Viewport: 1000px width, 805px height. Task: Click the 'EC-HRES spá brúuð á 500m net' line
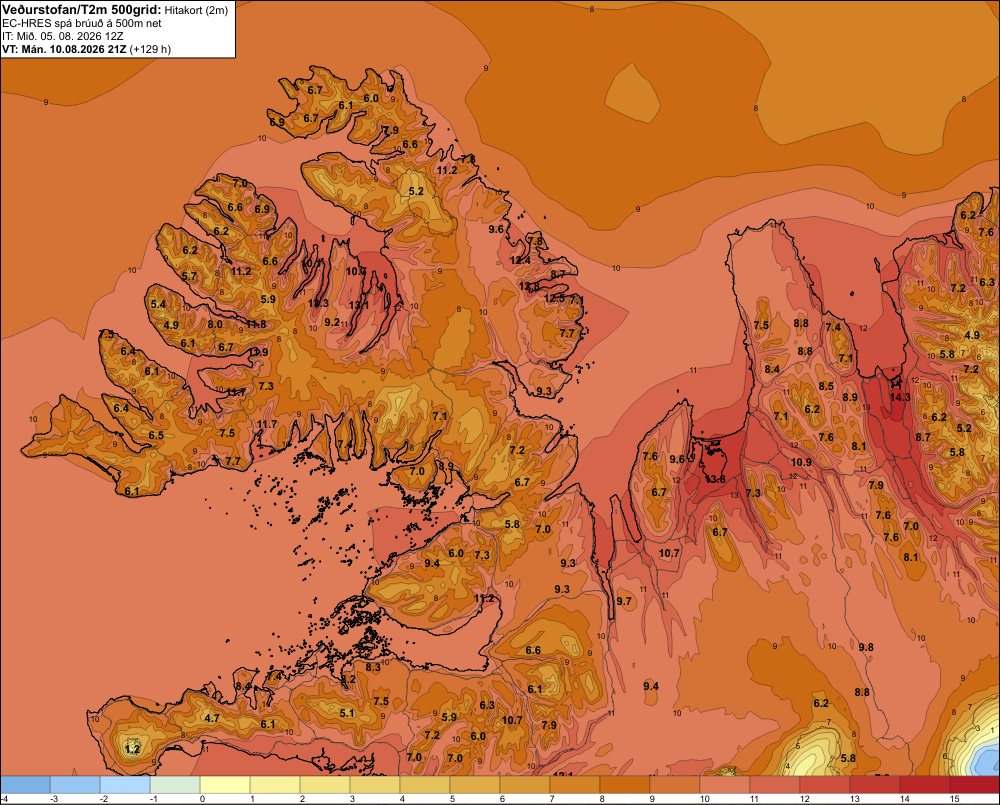[82, 24]
